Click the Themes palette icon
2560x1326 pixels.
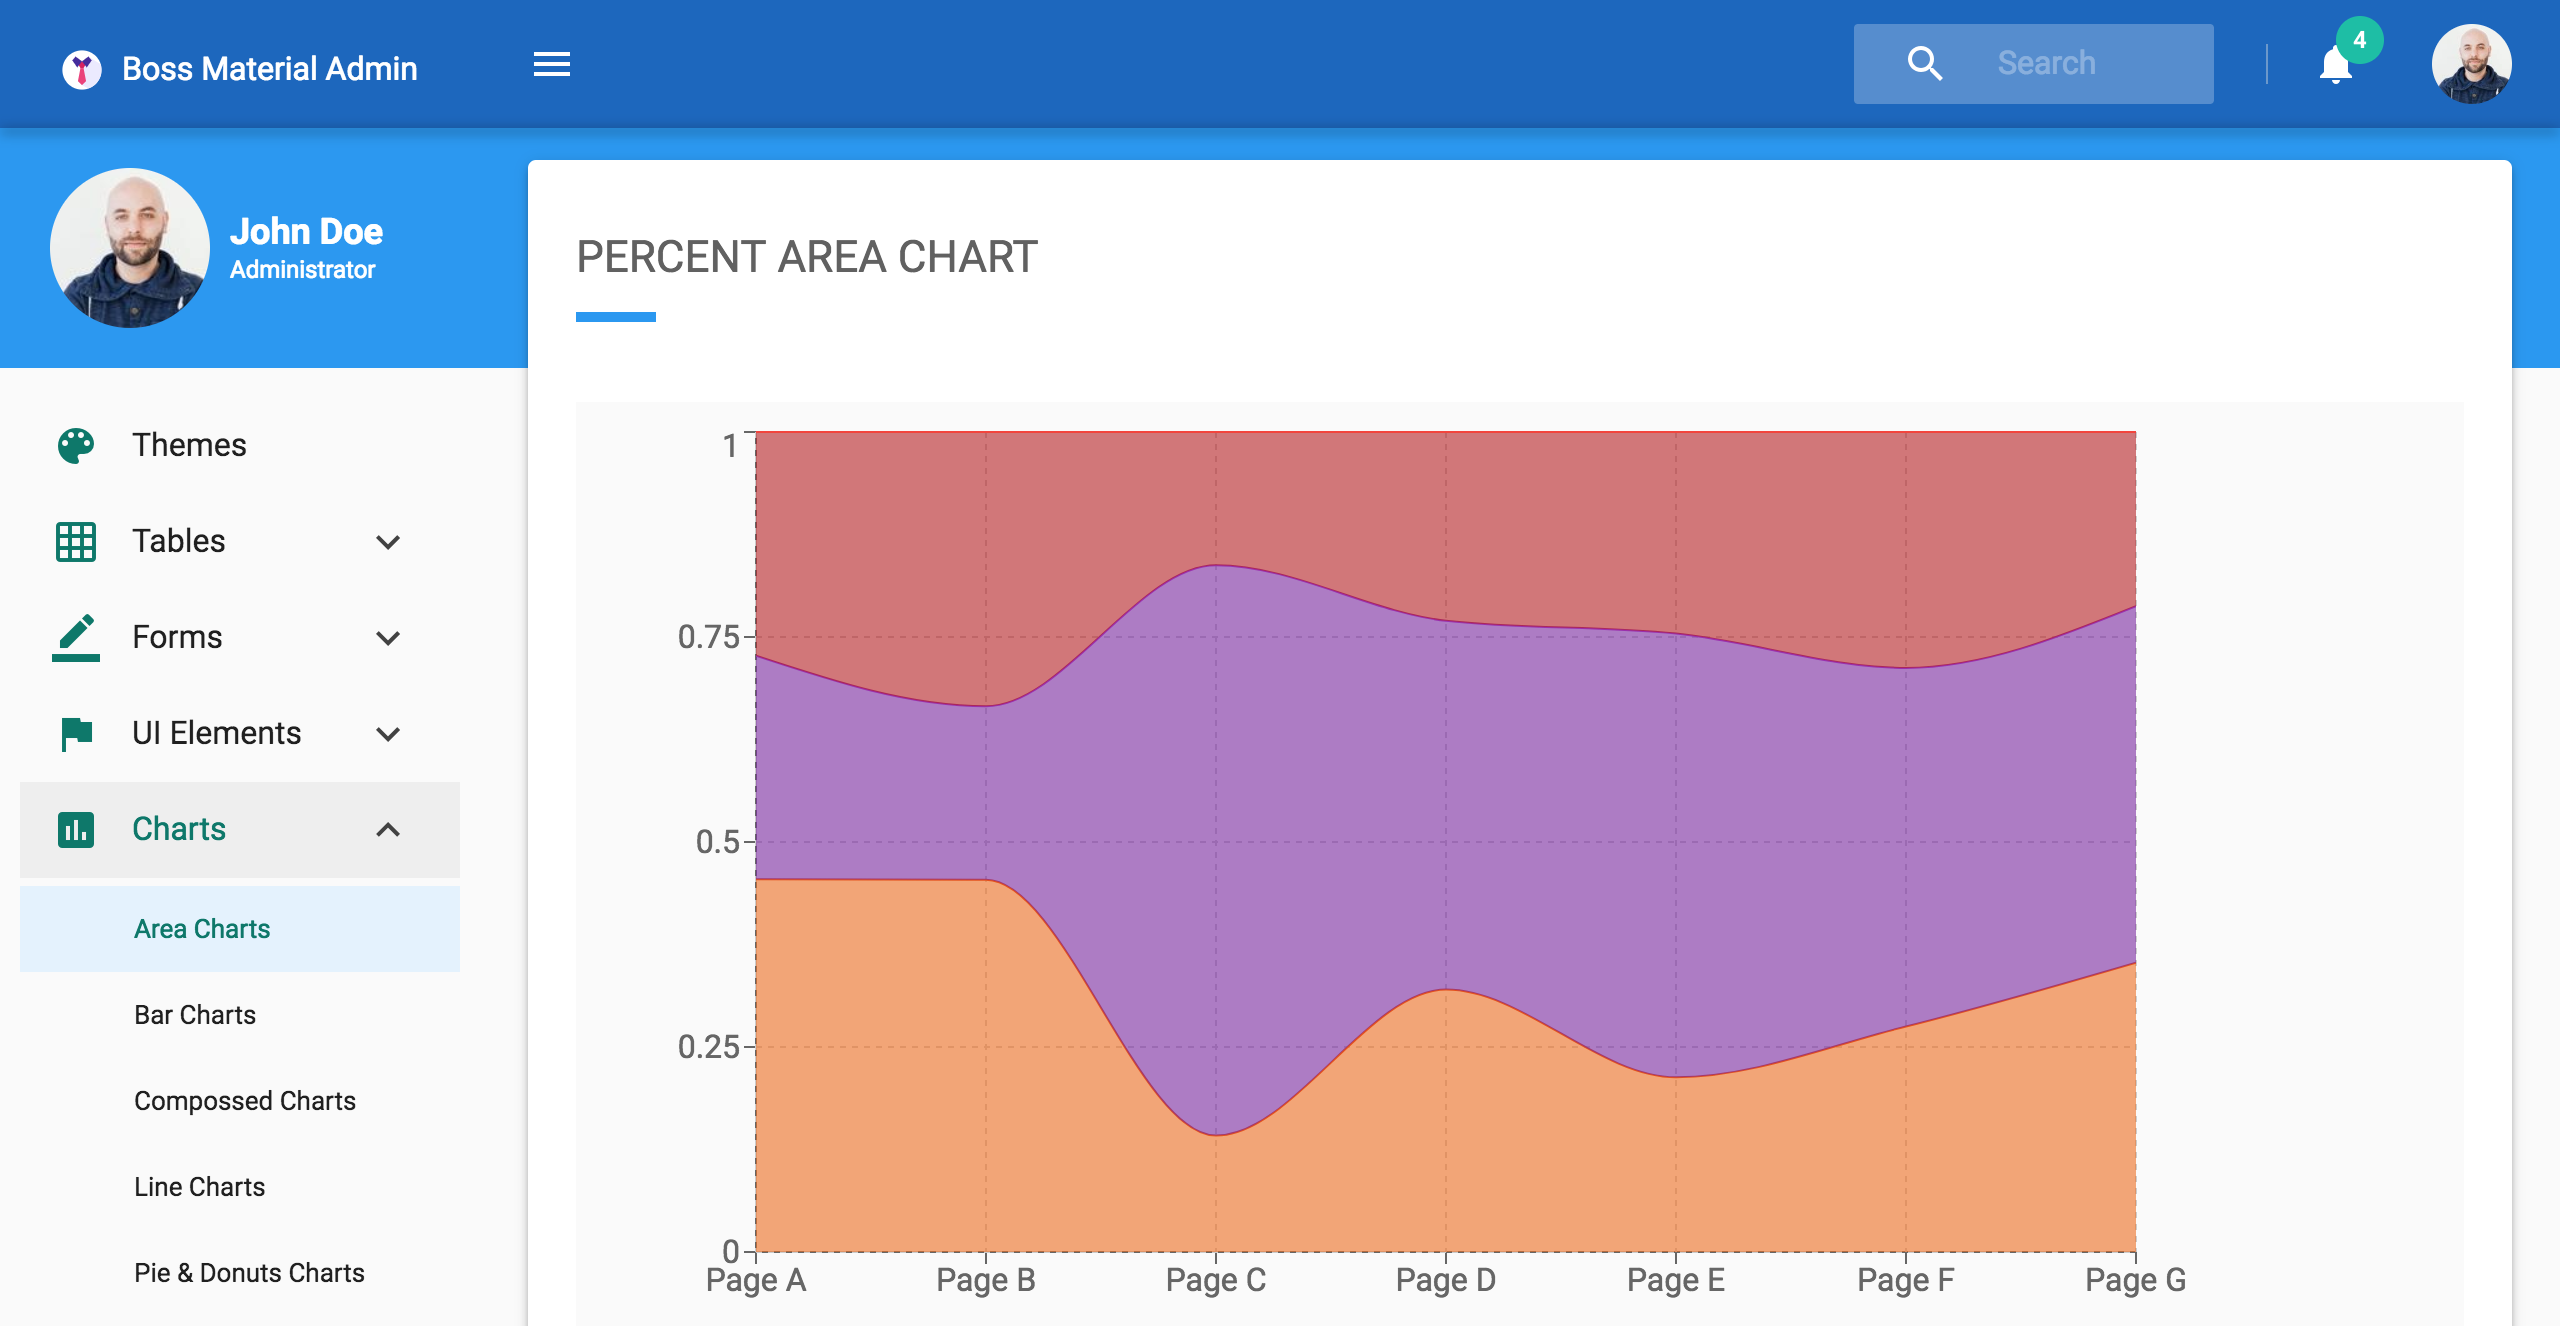76,445
